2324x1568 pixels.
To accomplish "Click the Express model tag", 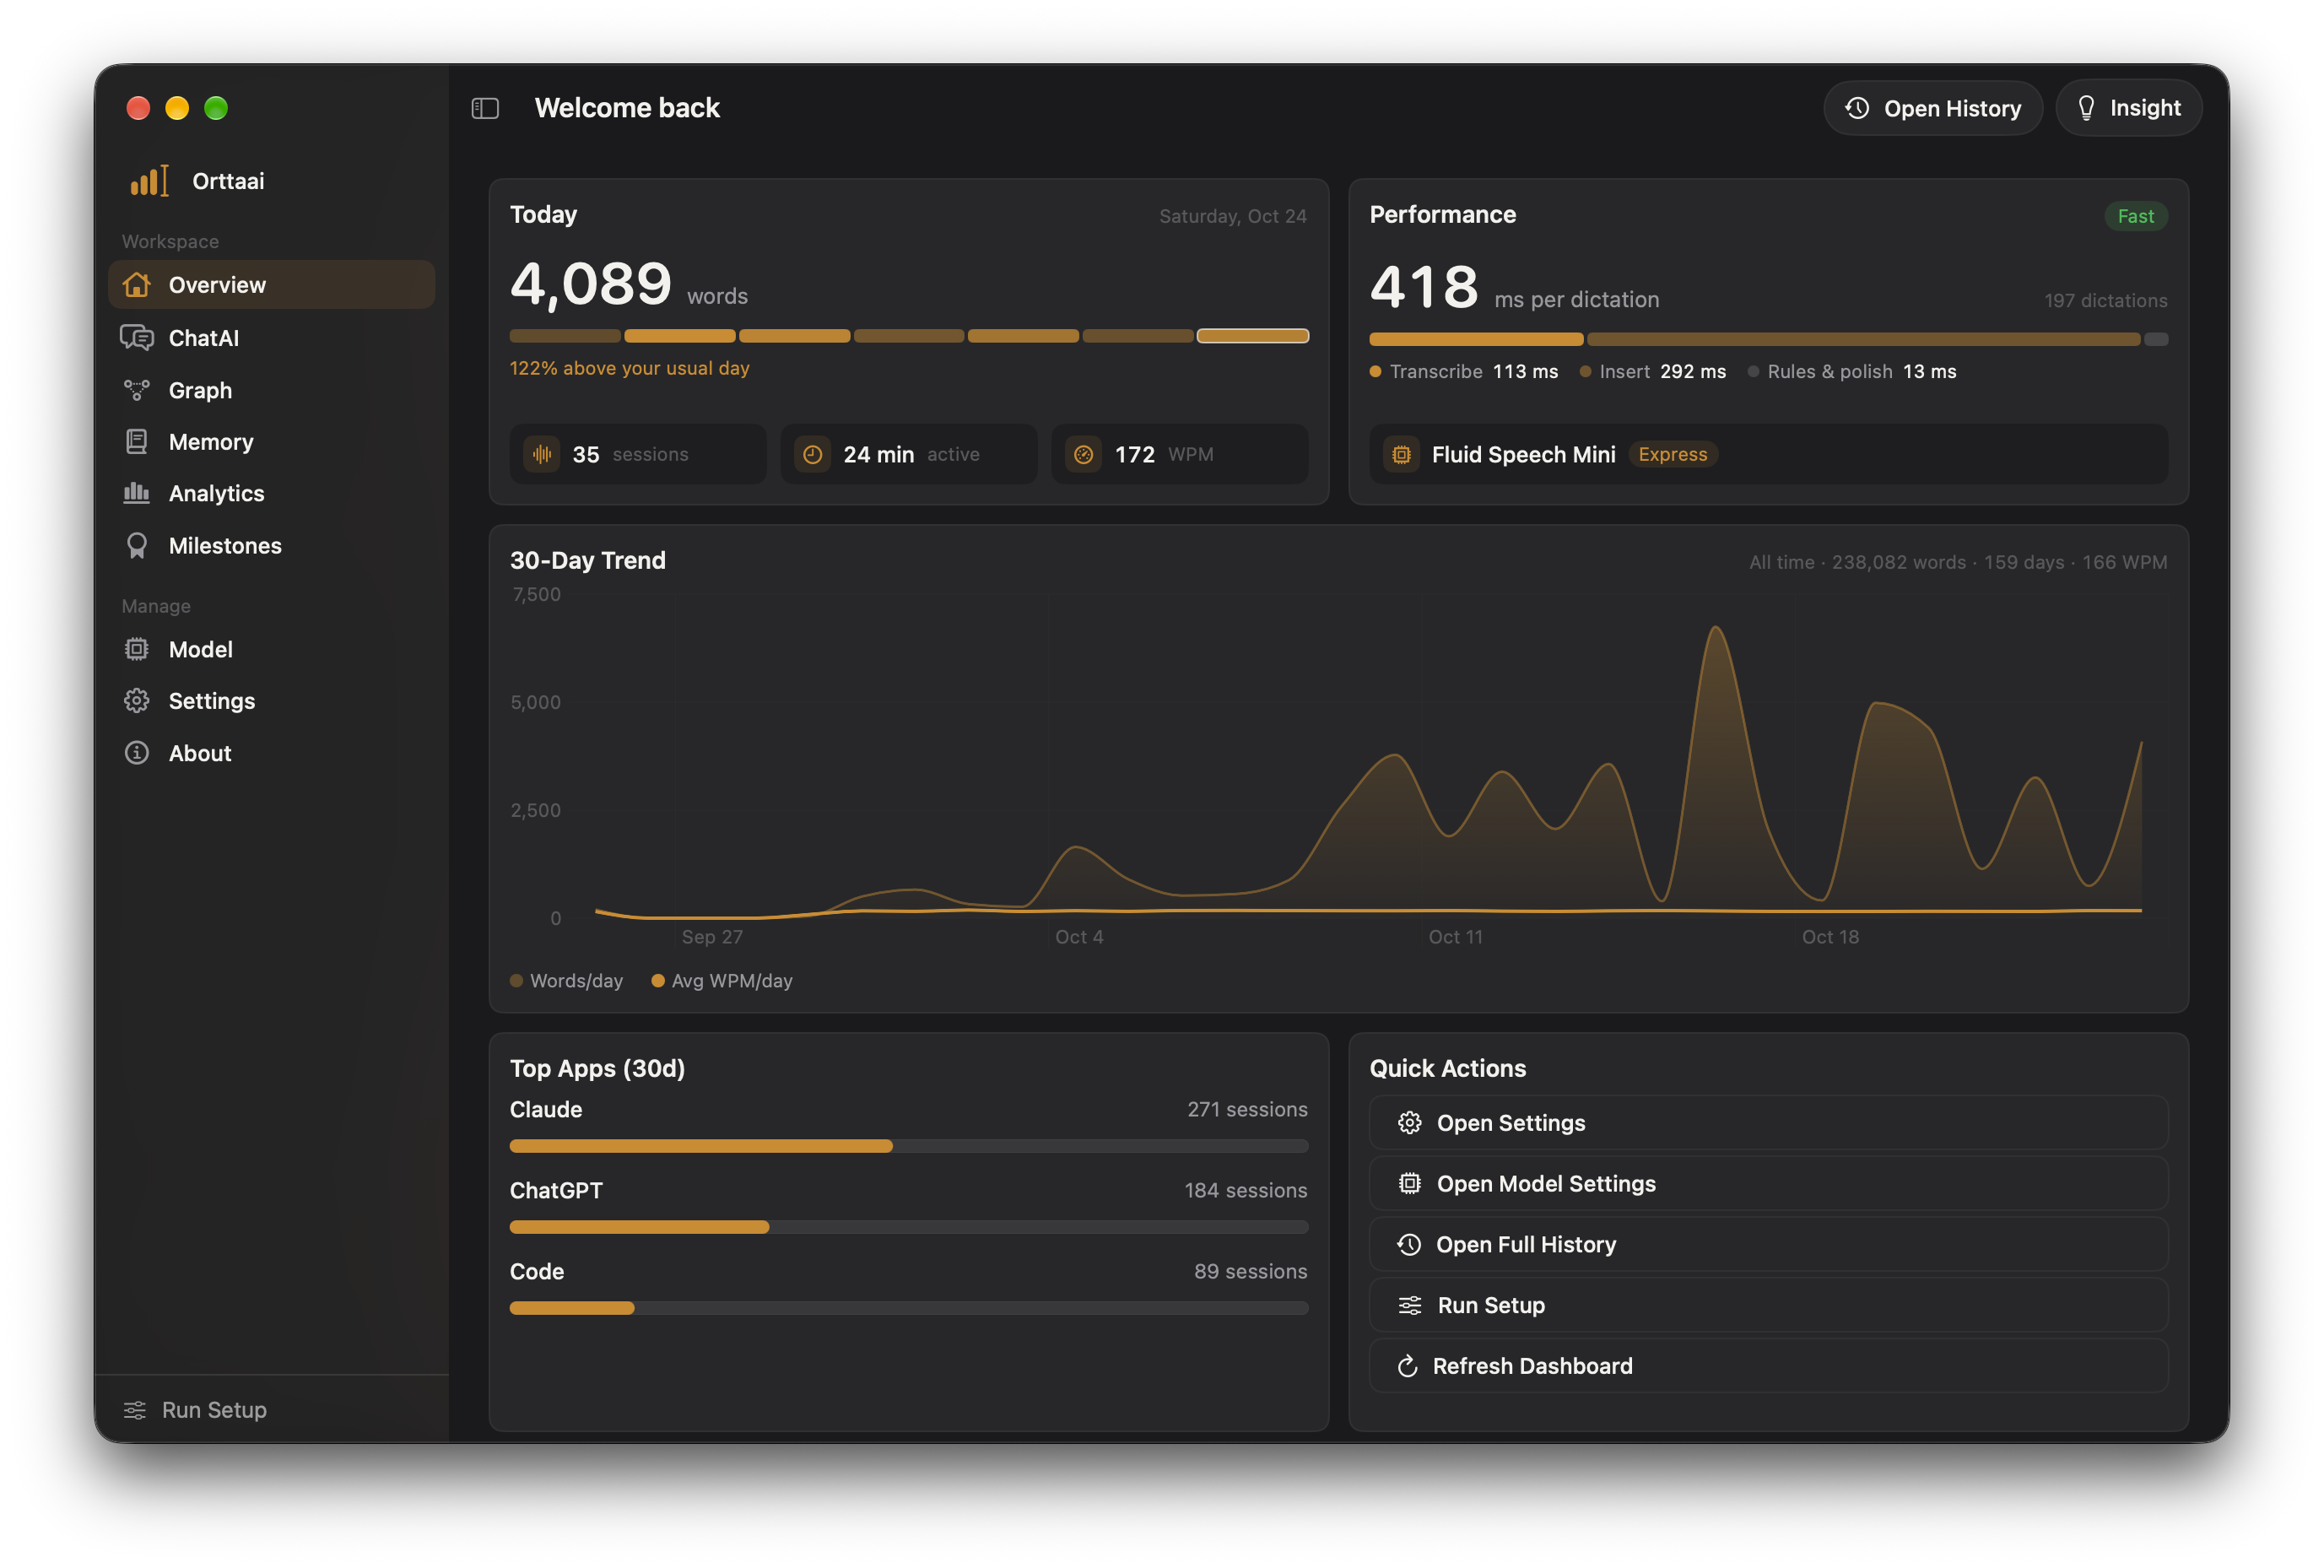I will [1673, 454].
